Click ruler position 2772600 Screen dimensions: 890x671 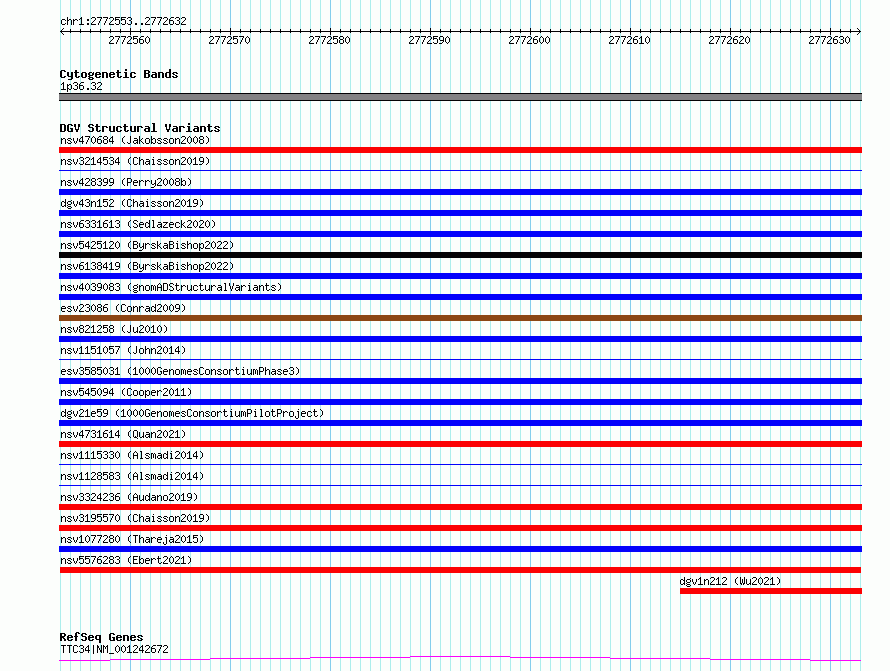[529, 40]
